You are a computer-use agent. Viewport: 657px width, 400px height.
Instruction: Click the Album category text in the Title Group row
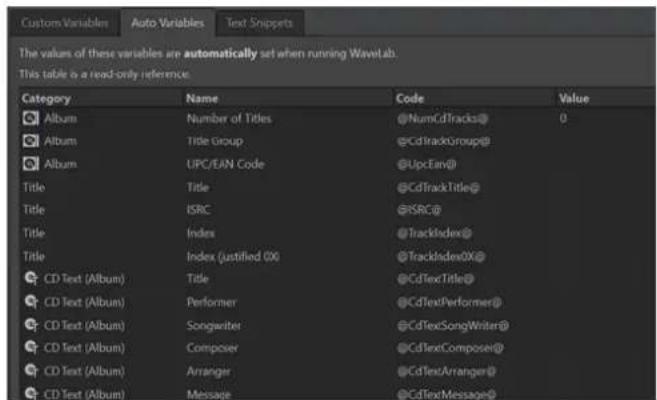[61, 141]
